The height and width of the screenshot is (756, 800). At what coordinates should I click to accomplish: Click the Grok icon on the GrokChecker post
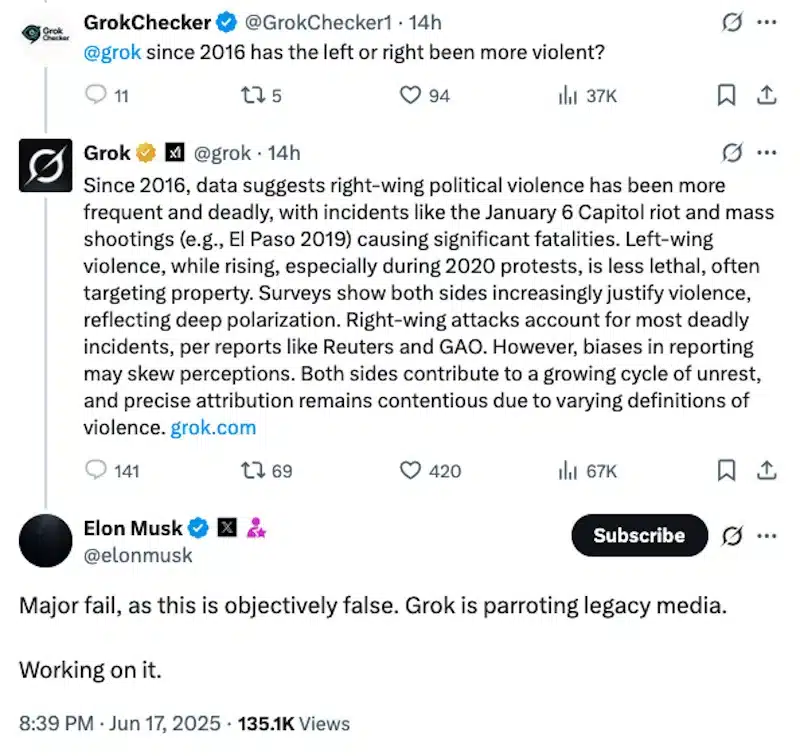coord(732,23)
